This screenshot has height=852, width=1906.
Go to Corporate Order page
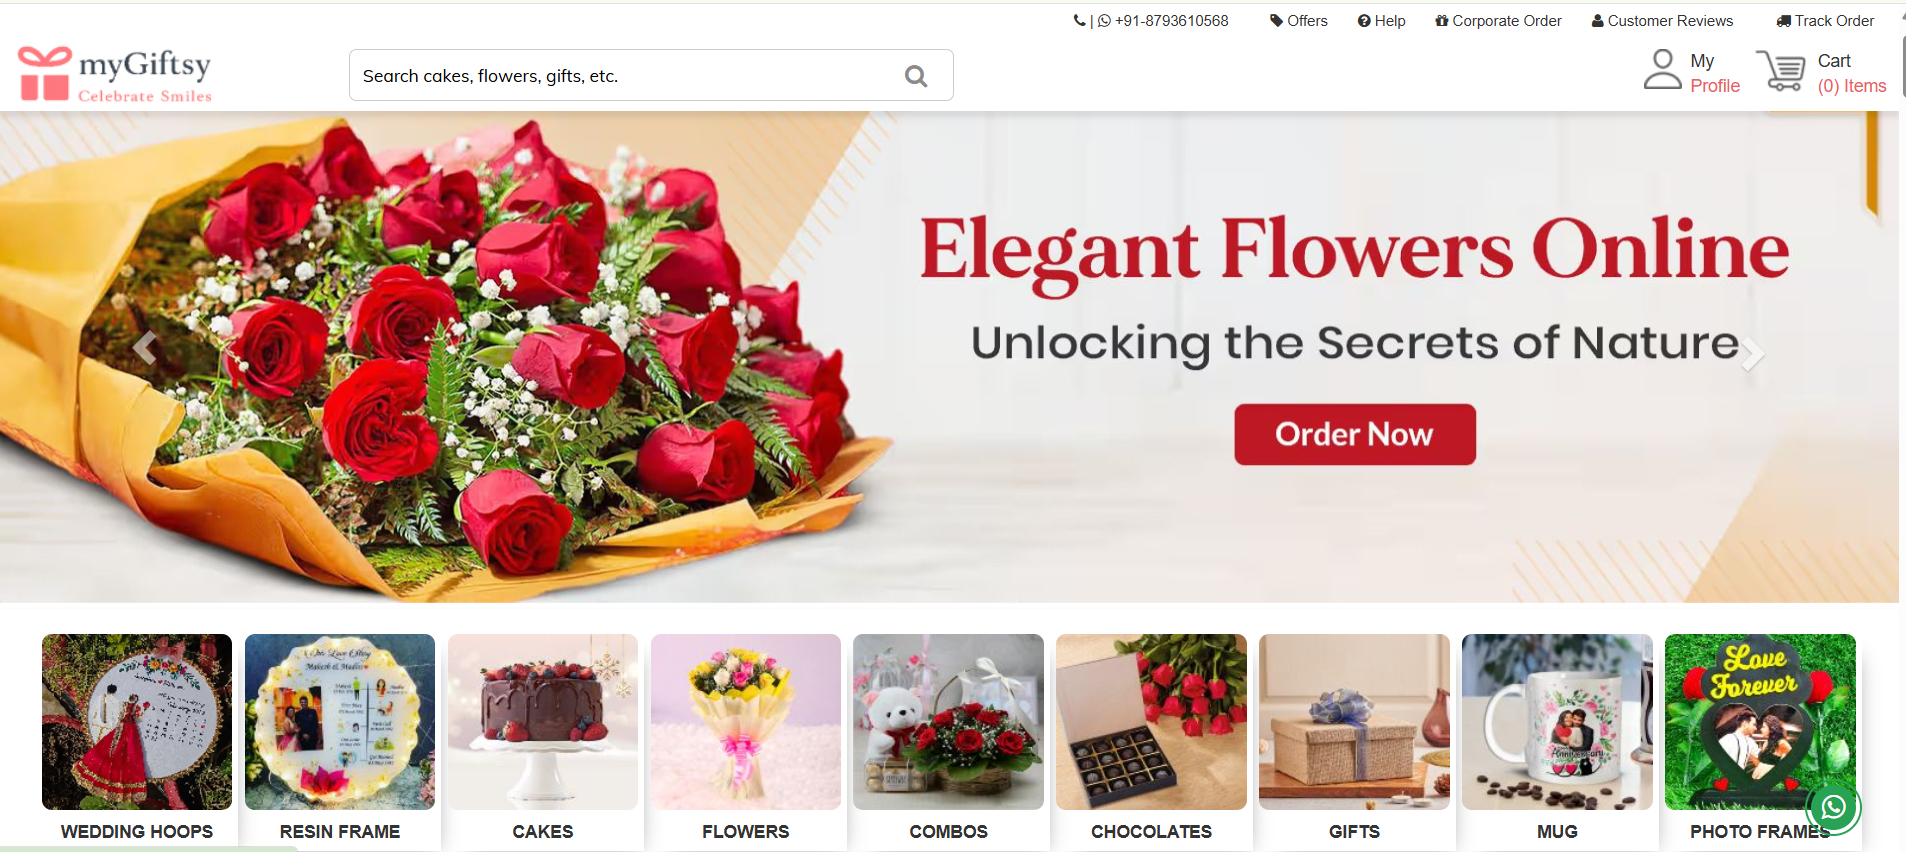pyautogui.click(x=1498, y=21)
